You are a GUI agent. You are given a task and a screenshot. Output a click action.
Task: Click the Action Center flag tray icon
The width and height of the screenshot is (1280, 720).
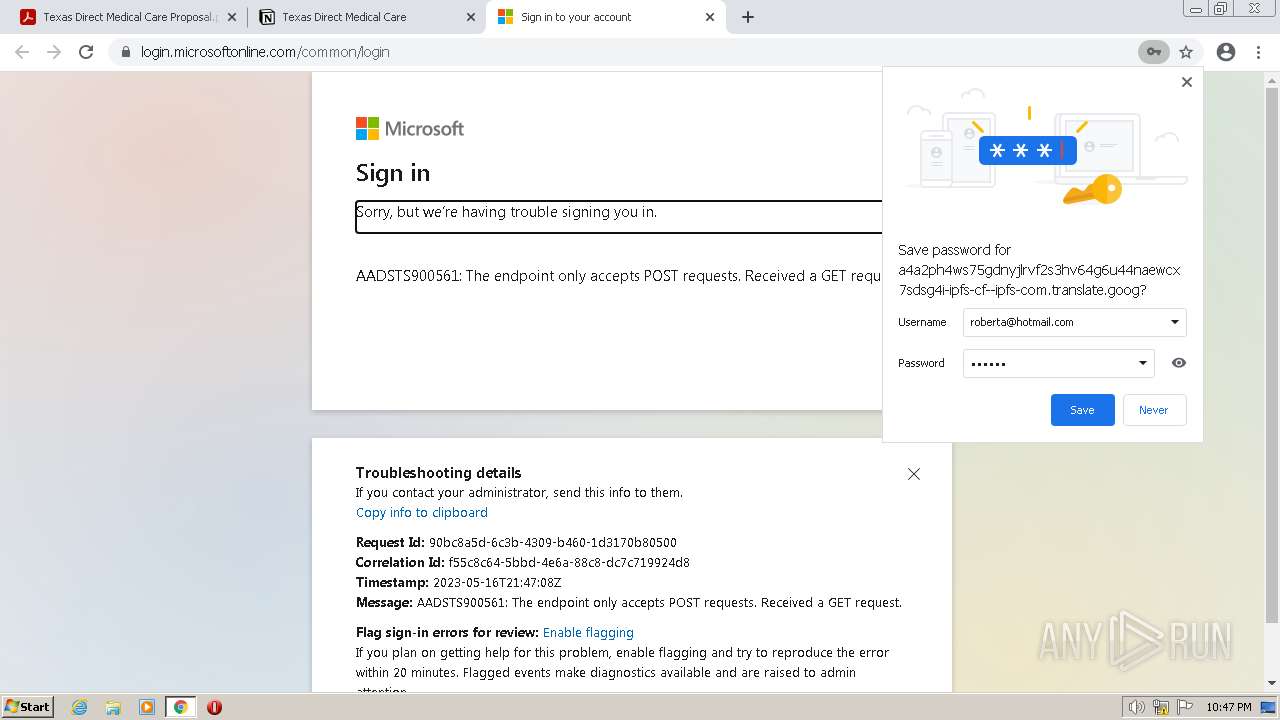1185,707
